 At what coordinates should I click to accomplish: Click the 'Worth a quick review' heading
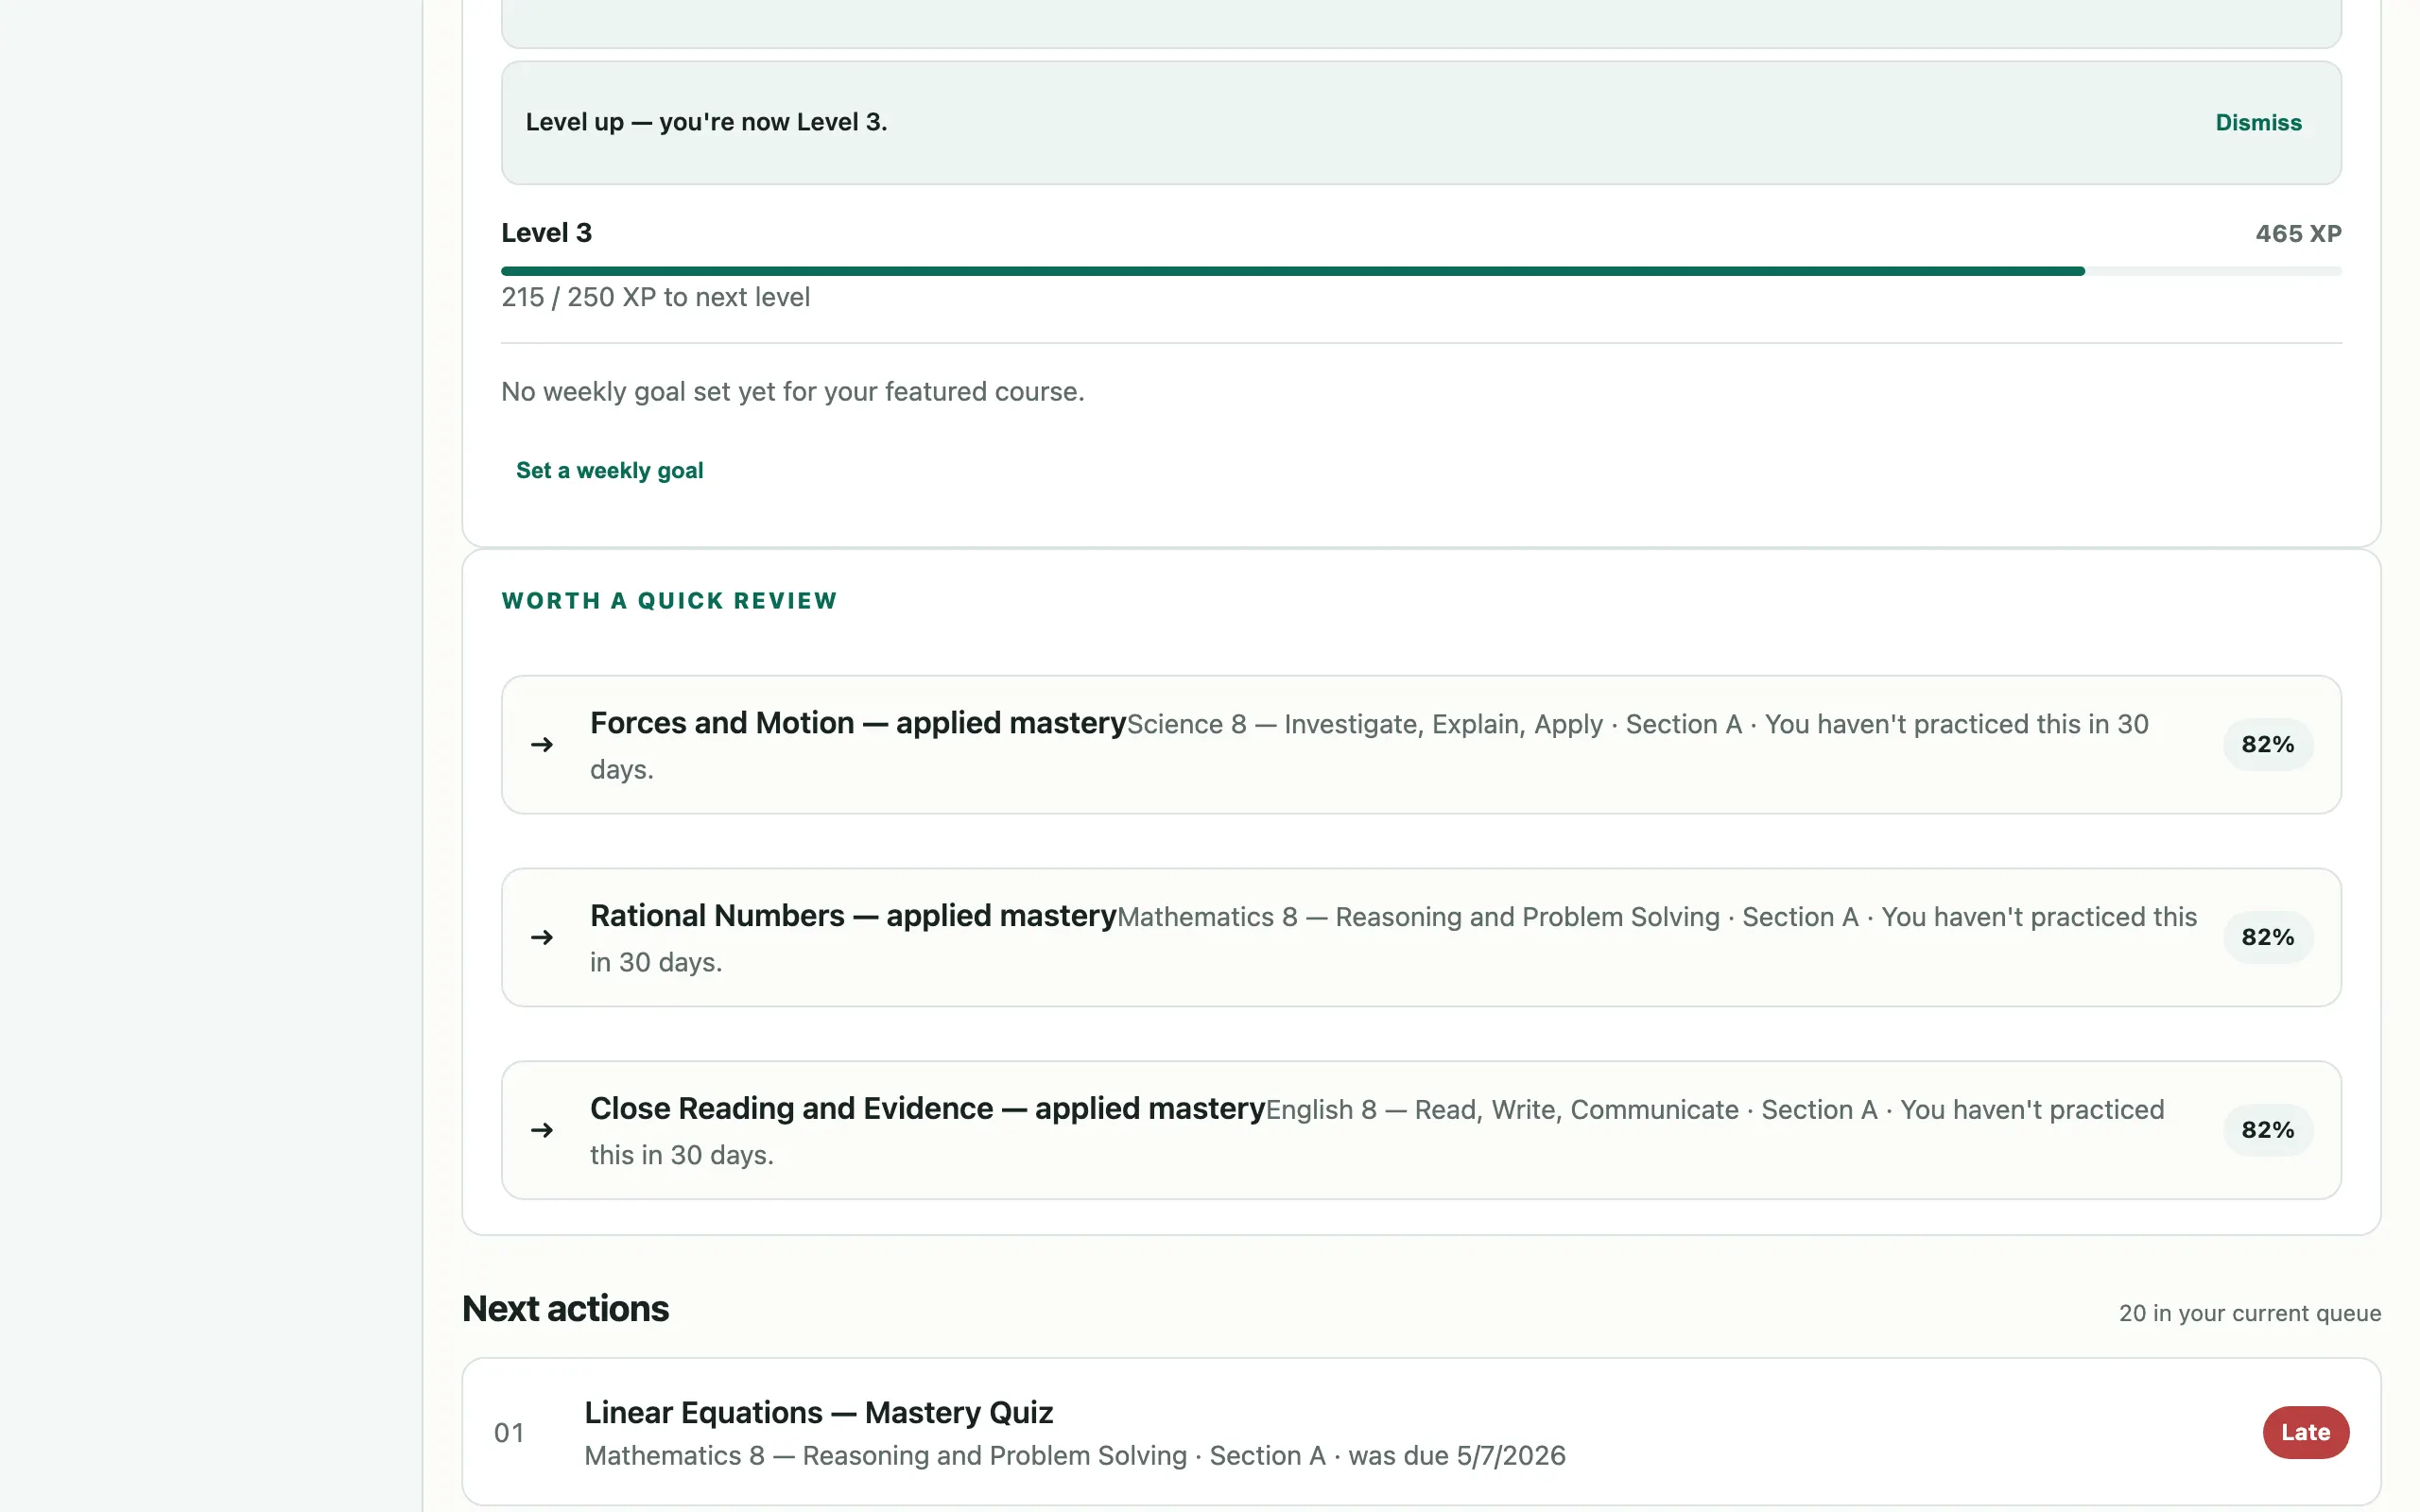coord(669,601)
